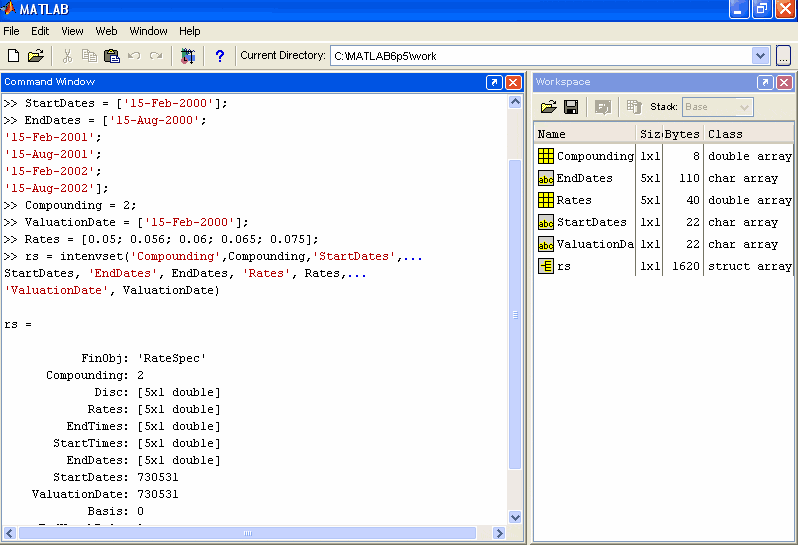Click 'struct array' class cell
The image size is (798, 545).
[750, 266]
